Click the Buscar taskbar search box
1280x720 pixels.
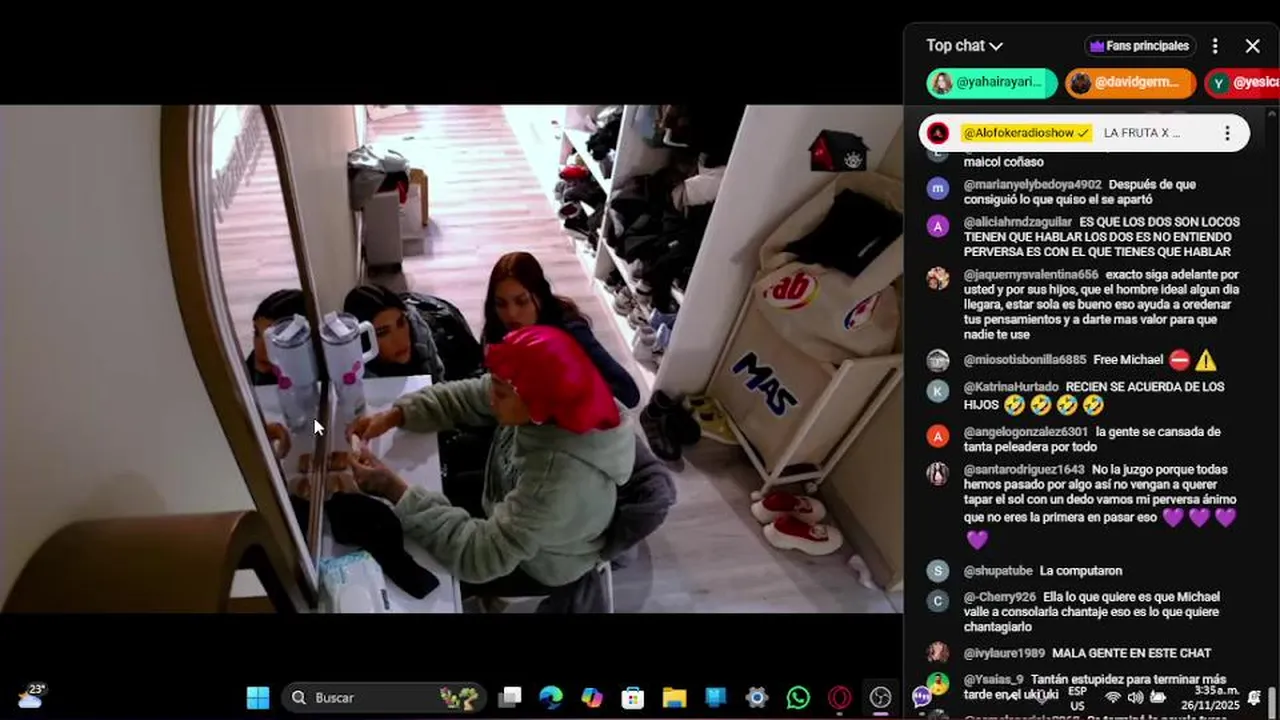click(384, 697)
